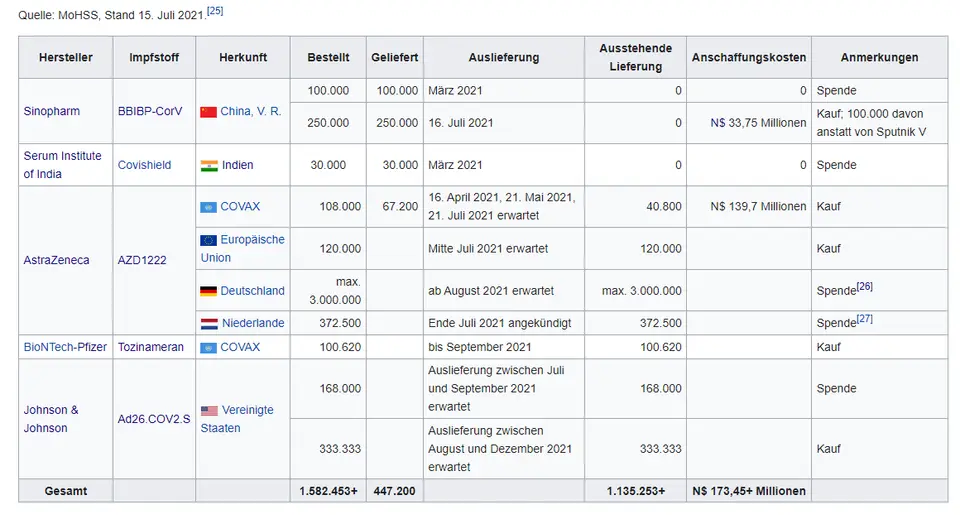Click the N$ 139,7 Millionen cost cell
Viewport: 960px width, 515px height.
coord(749,206)
